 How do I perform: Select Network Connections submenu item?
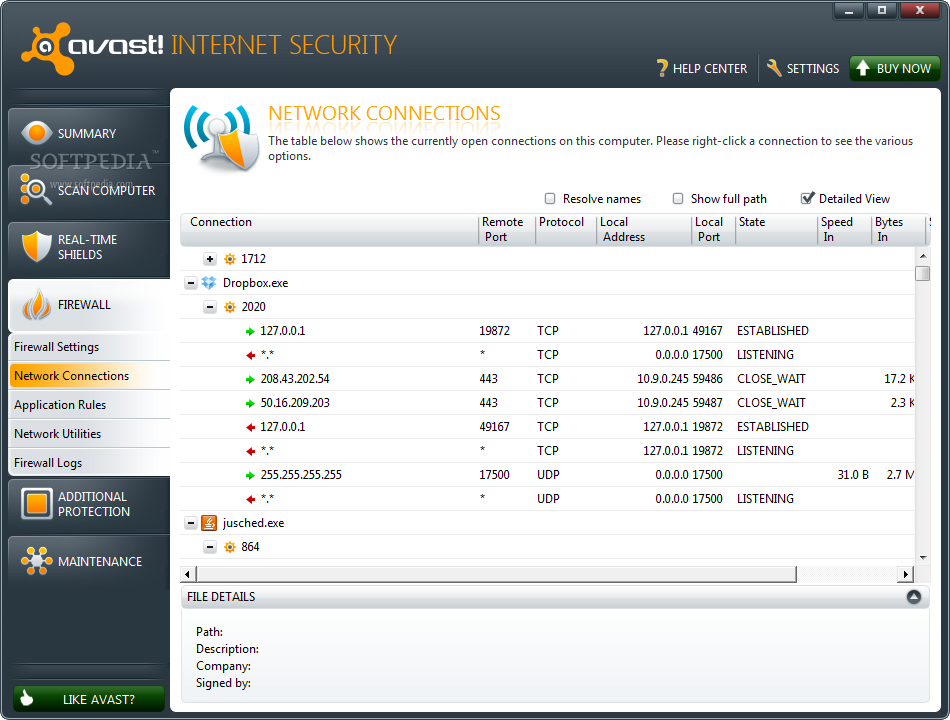coord(89,376)
